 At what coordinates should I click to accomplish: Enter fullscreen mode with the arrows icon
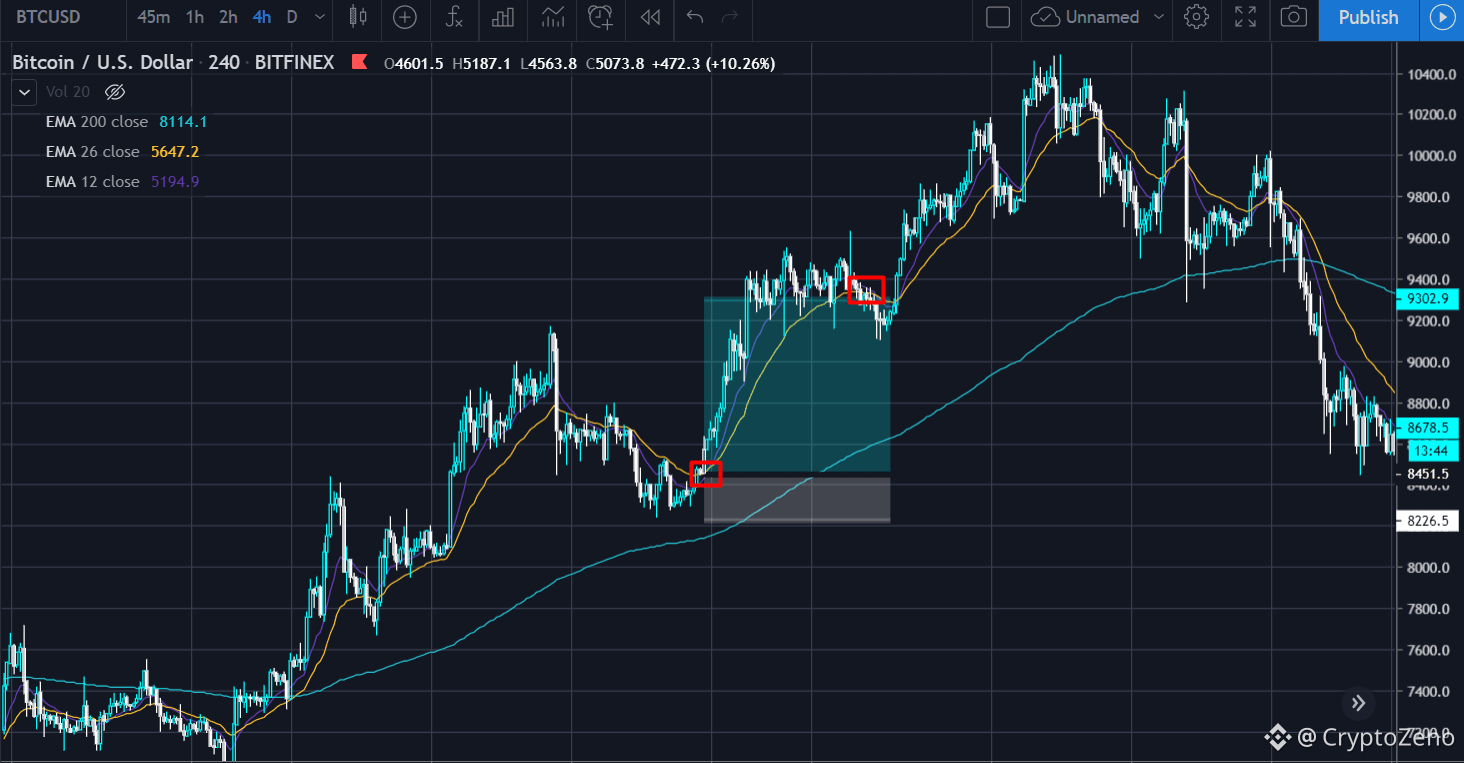(x=1245, y=19)
